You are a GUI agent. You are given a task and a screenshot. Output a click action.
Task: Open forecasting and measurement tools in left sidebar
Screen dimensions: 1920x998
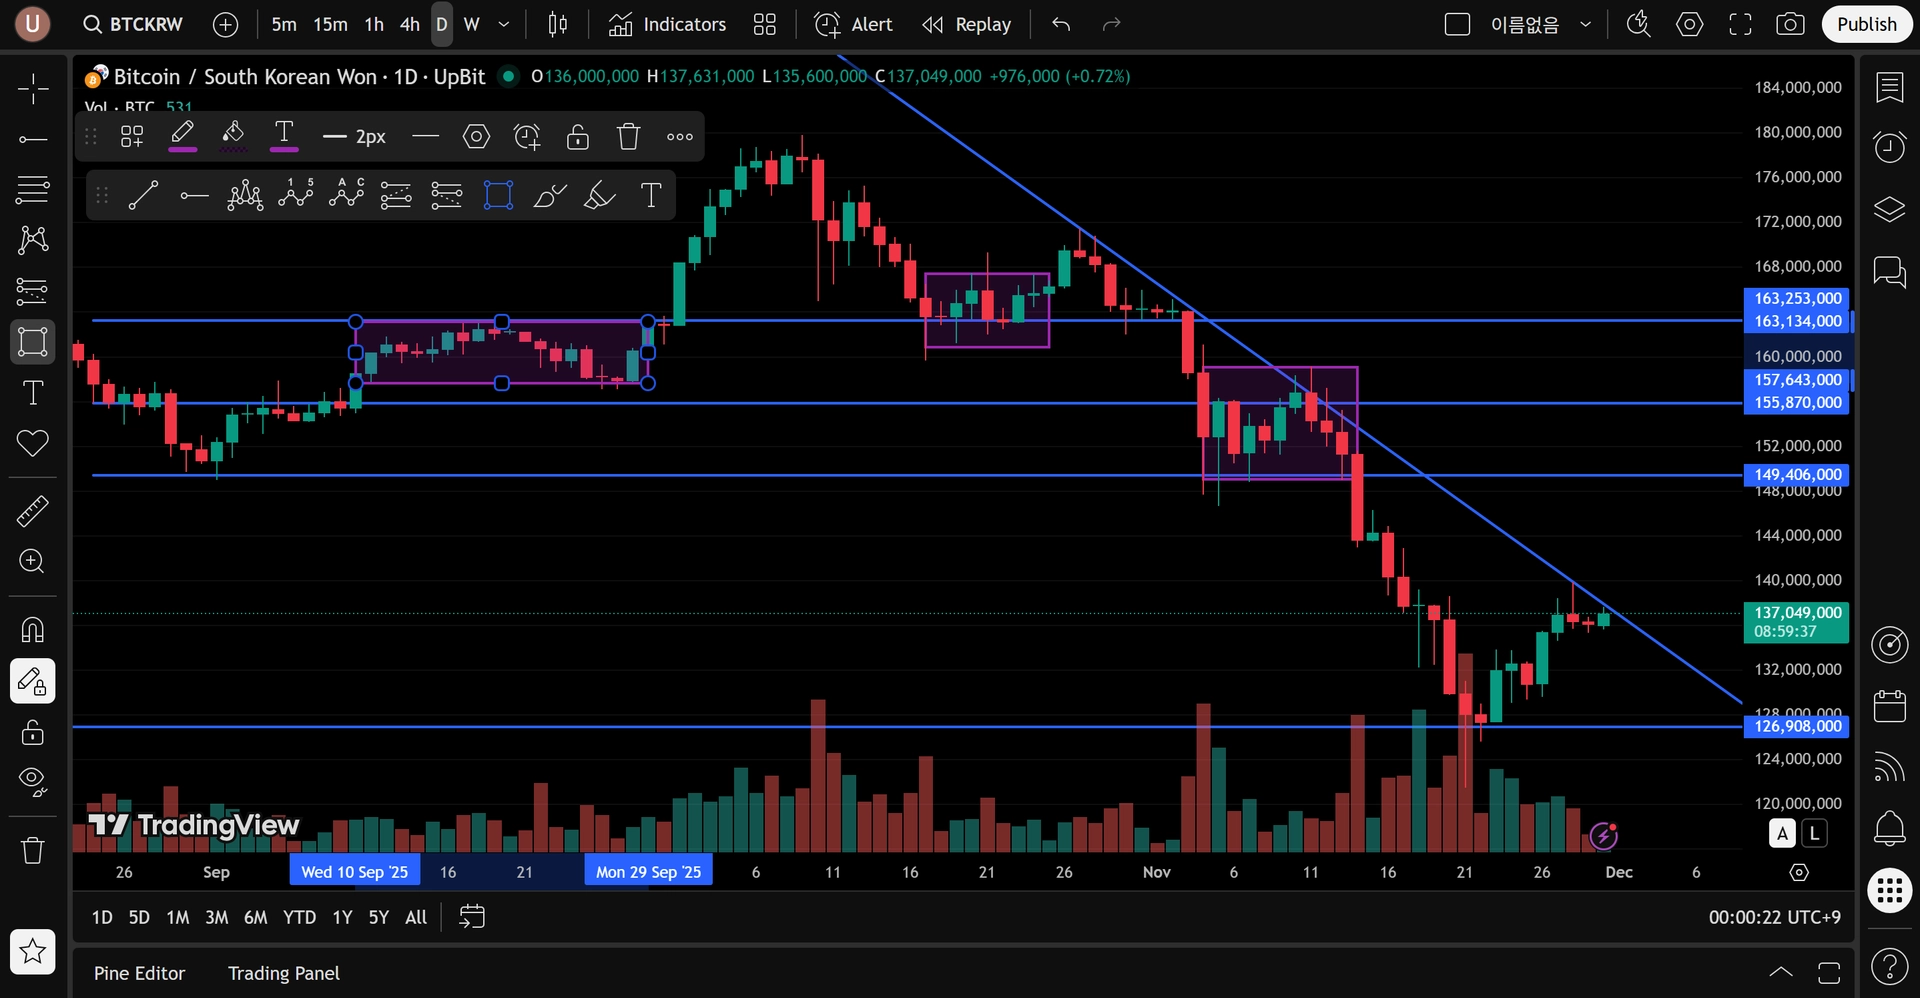[x=33, y=291]
